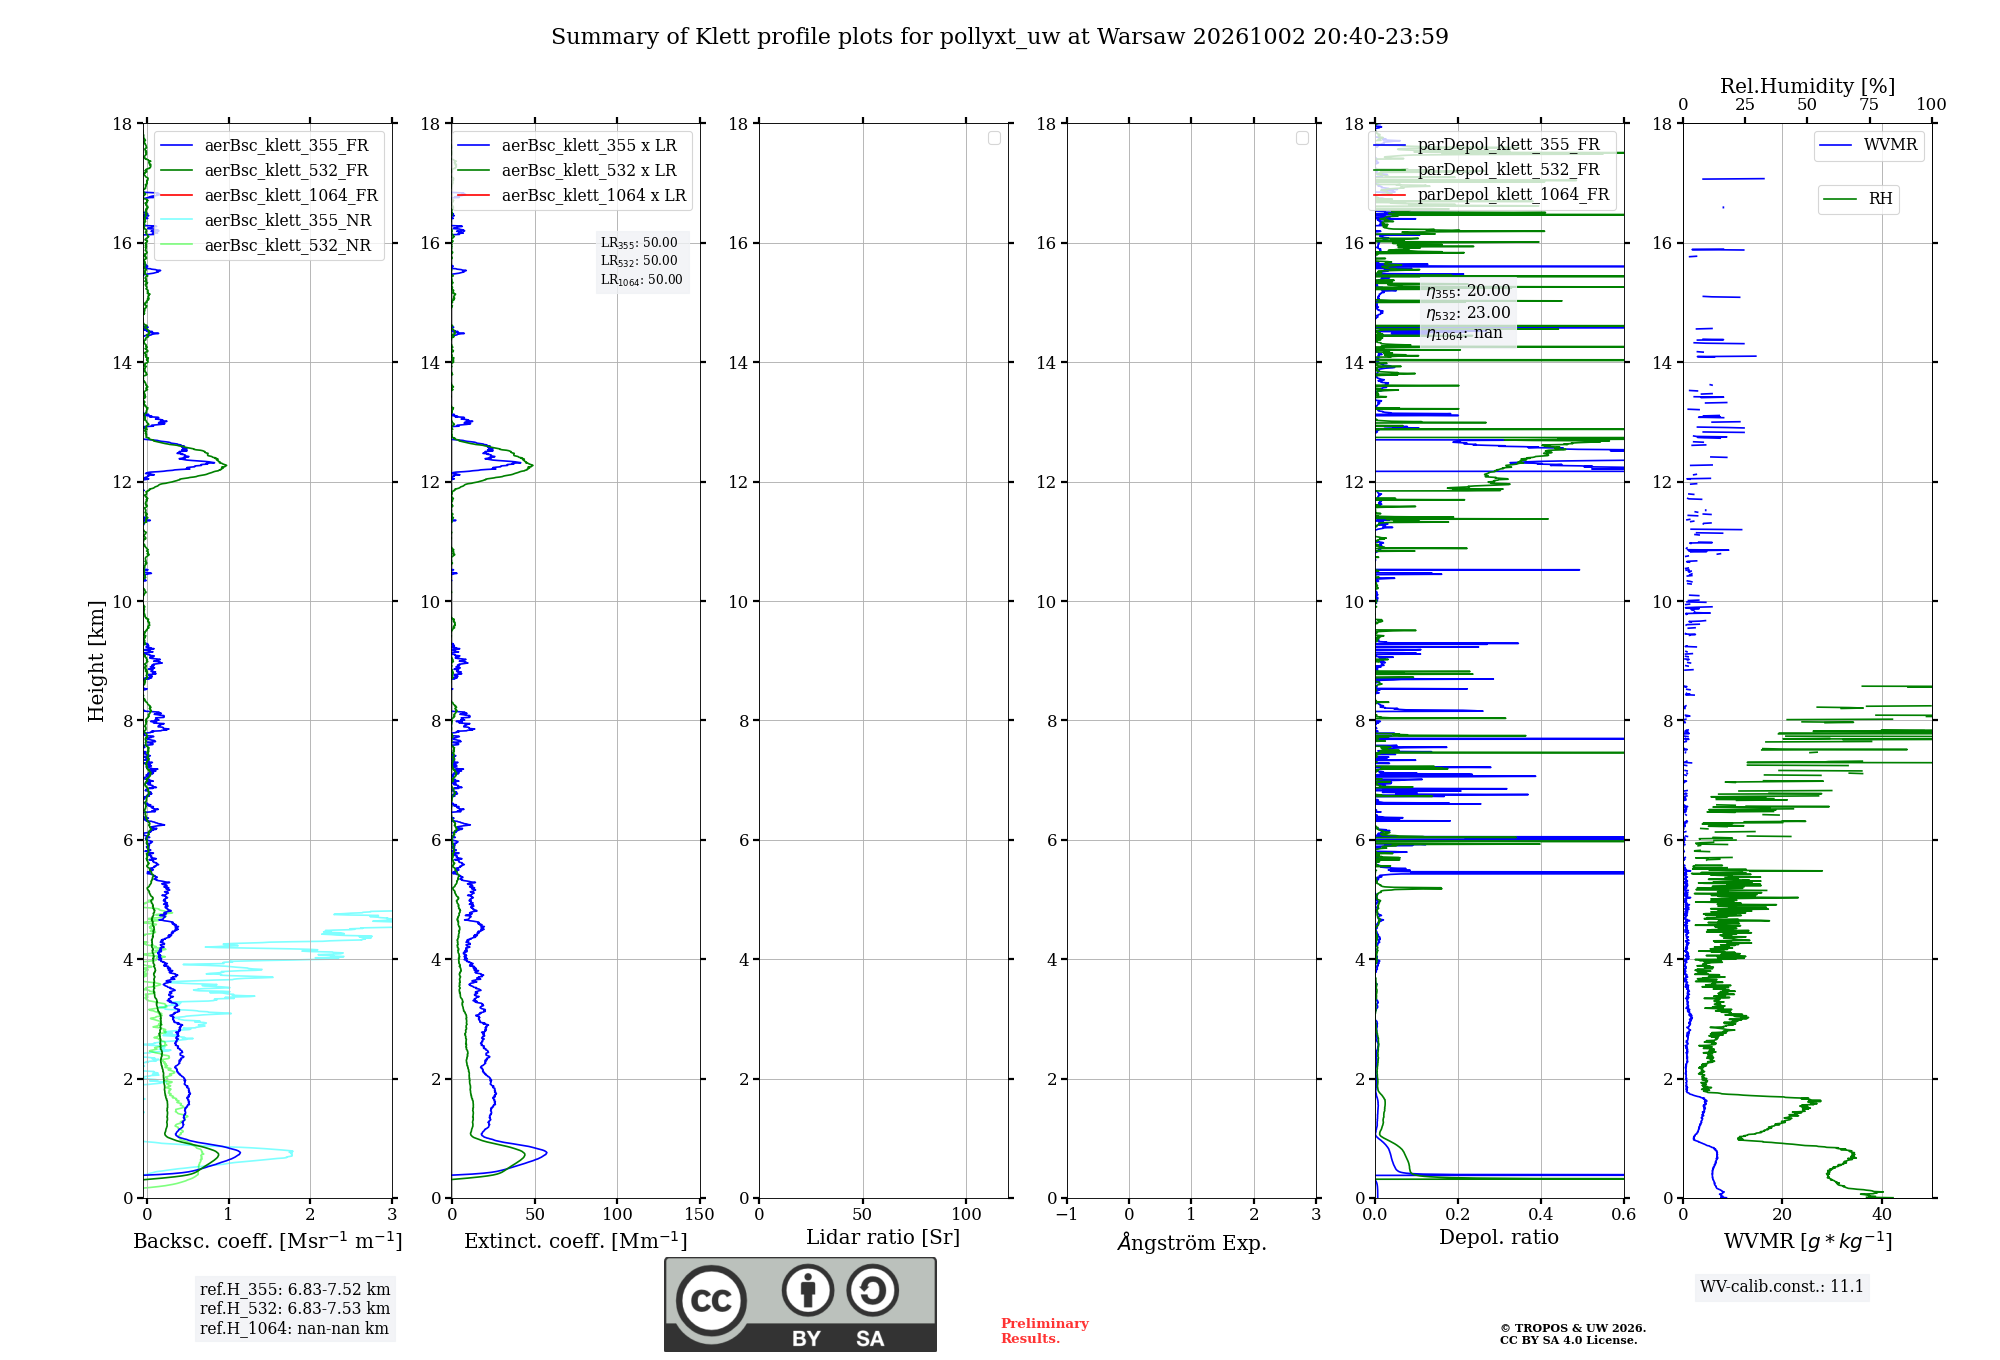Click the LR355: 50.00 annotation
Image resolution: width=2000 pixels, height=1360 pixels.
tap(639, 243)
